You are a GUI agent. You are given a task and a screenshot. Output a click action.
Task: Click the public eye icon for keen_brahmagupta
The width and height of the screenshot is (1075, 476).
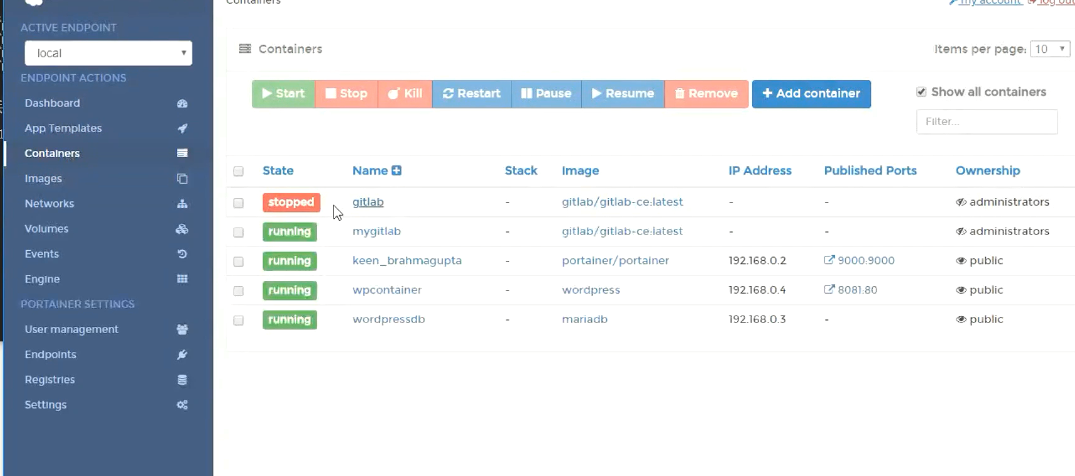point(961,261)
